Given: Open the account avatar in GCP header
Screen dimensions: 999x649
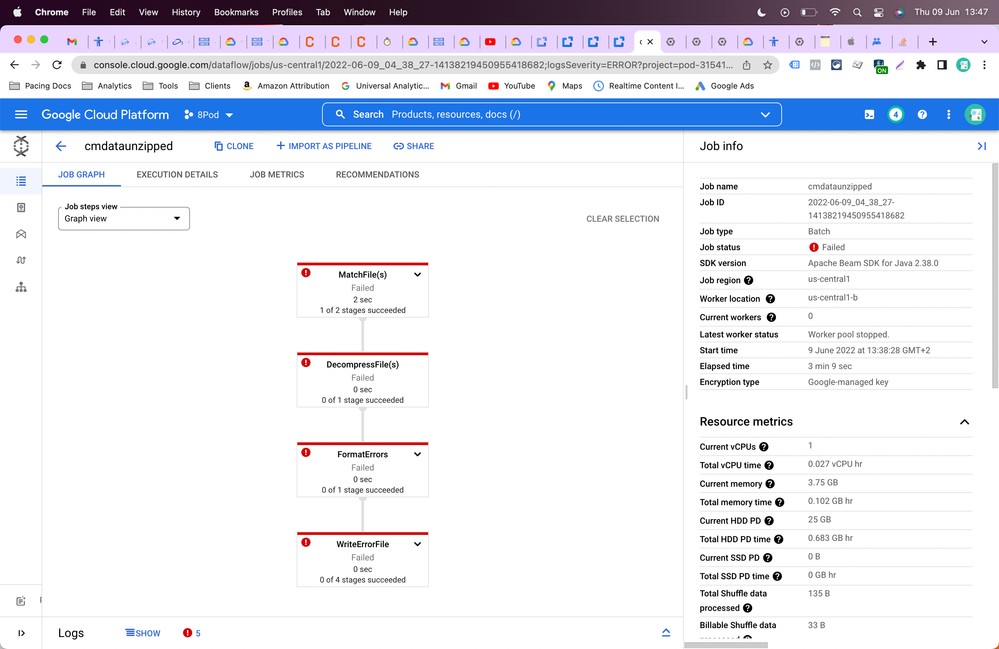Looking at the screenshot, I should 975,115.
